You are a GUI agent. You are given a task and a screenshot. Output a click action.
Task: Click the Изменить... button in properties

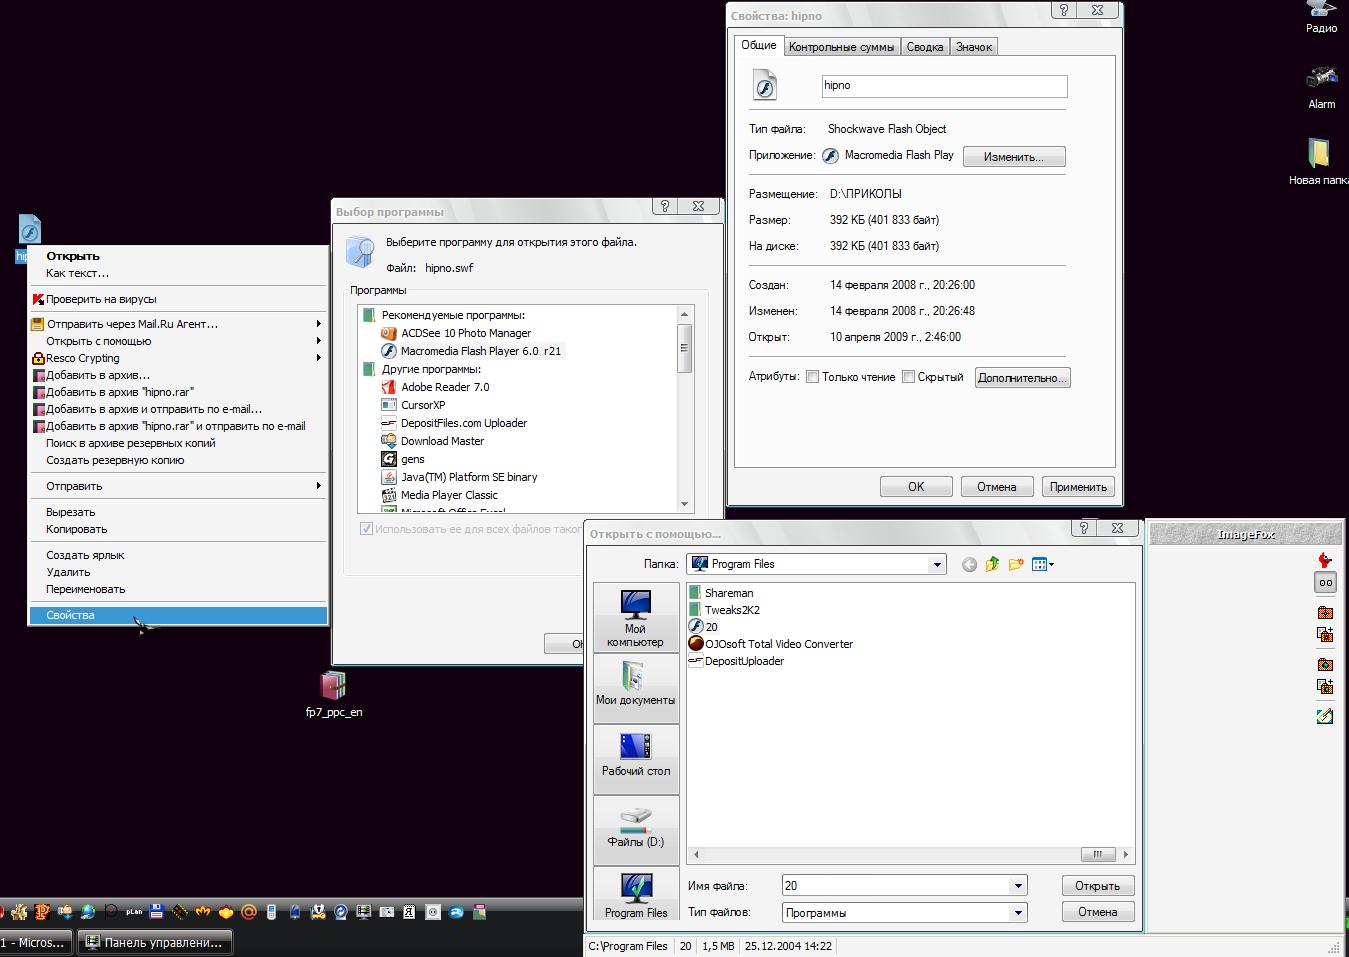tap(1014, 157)
